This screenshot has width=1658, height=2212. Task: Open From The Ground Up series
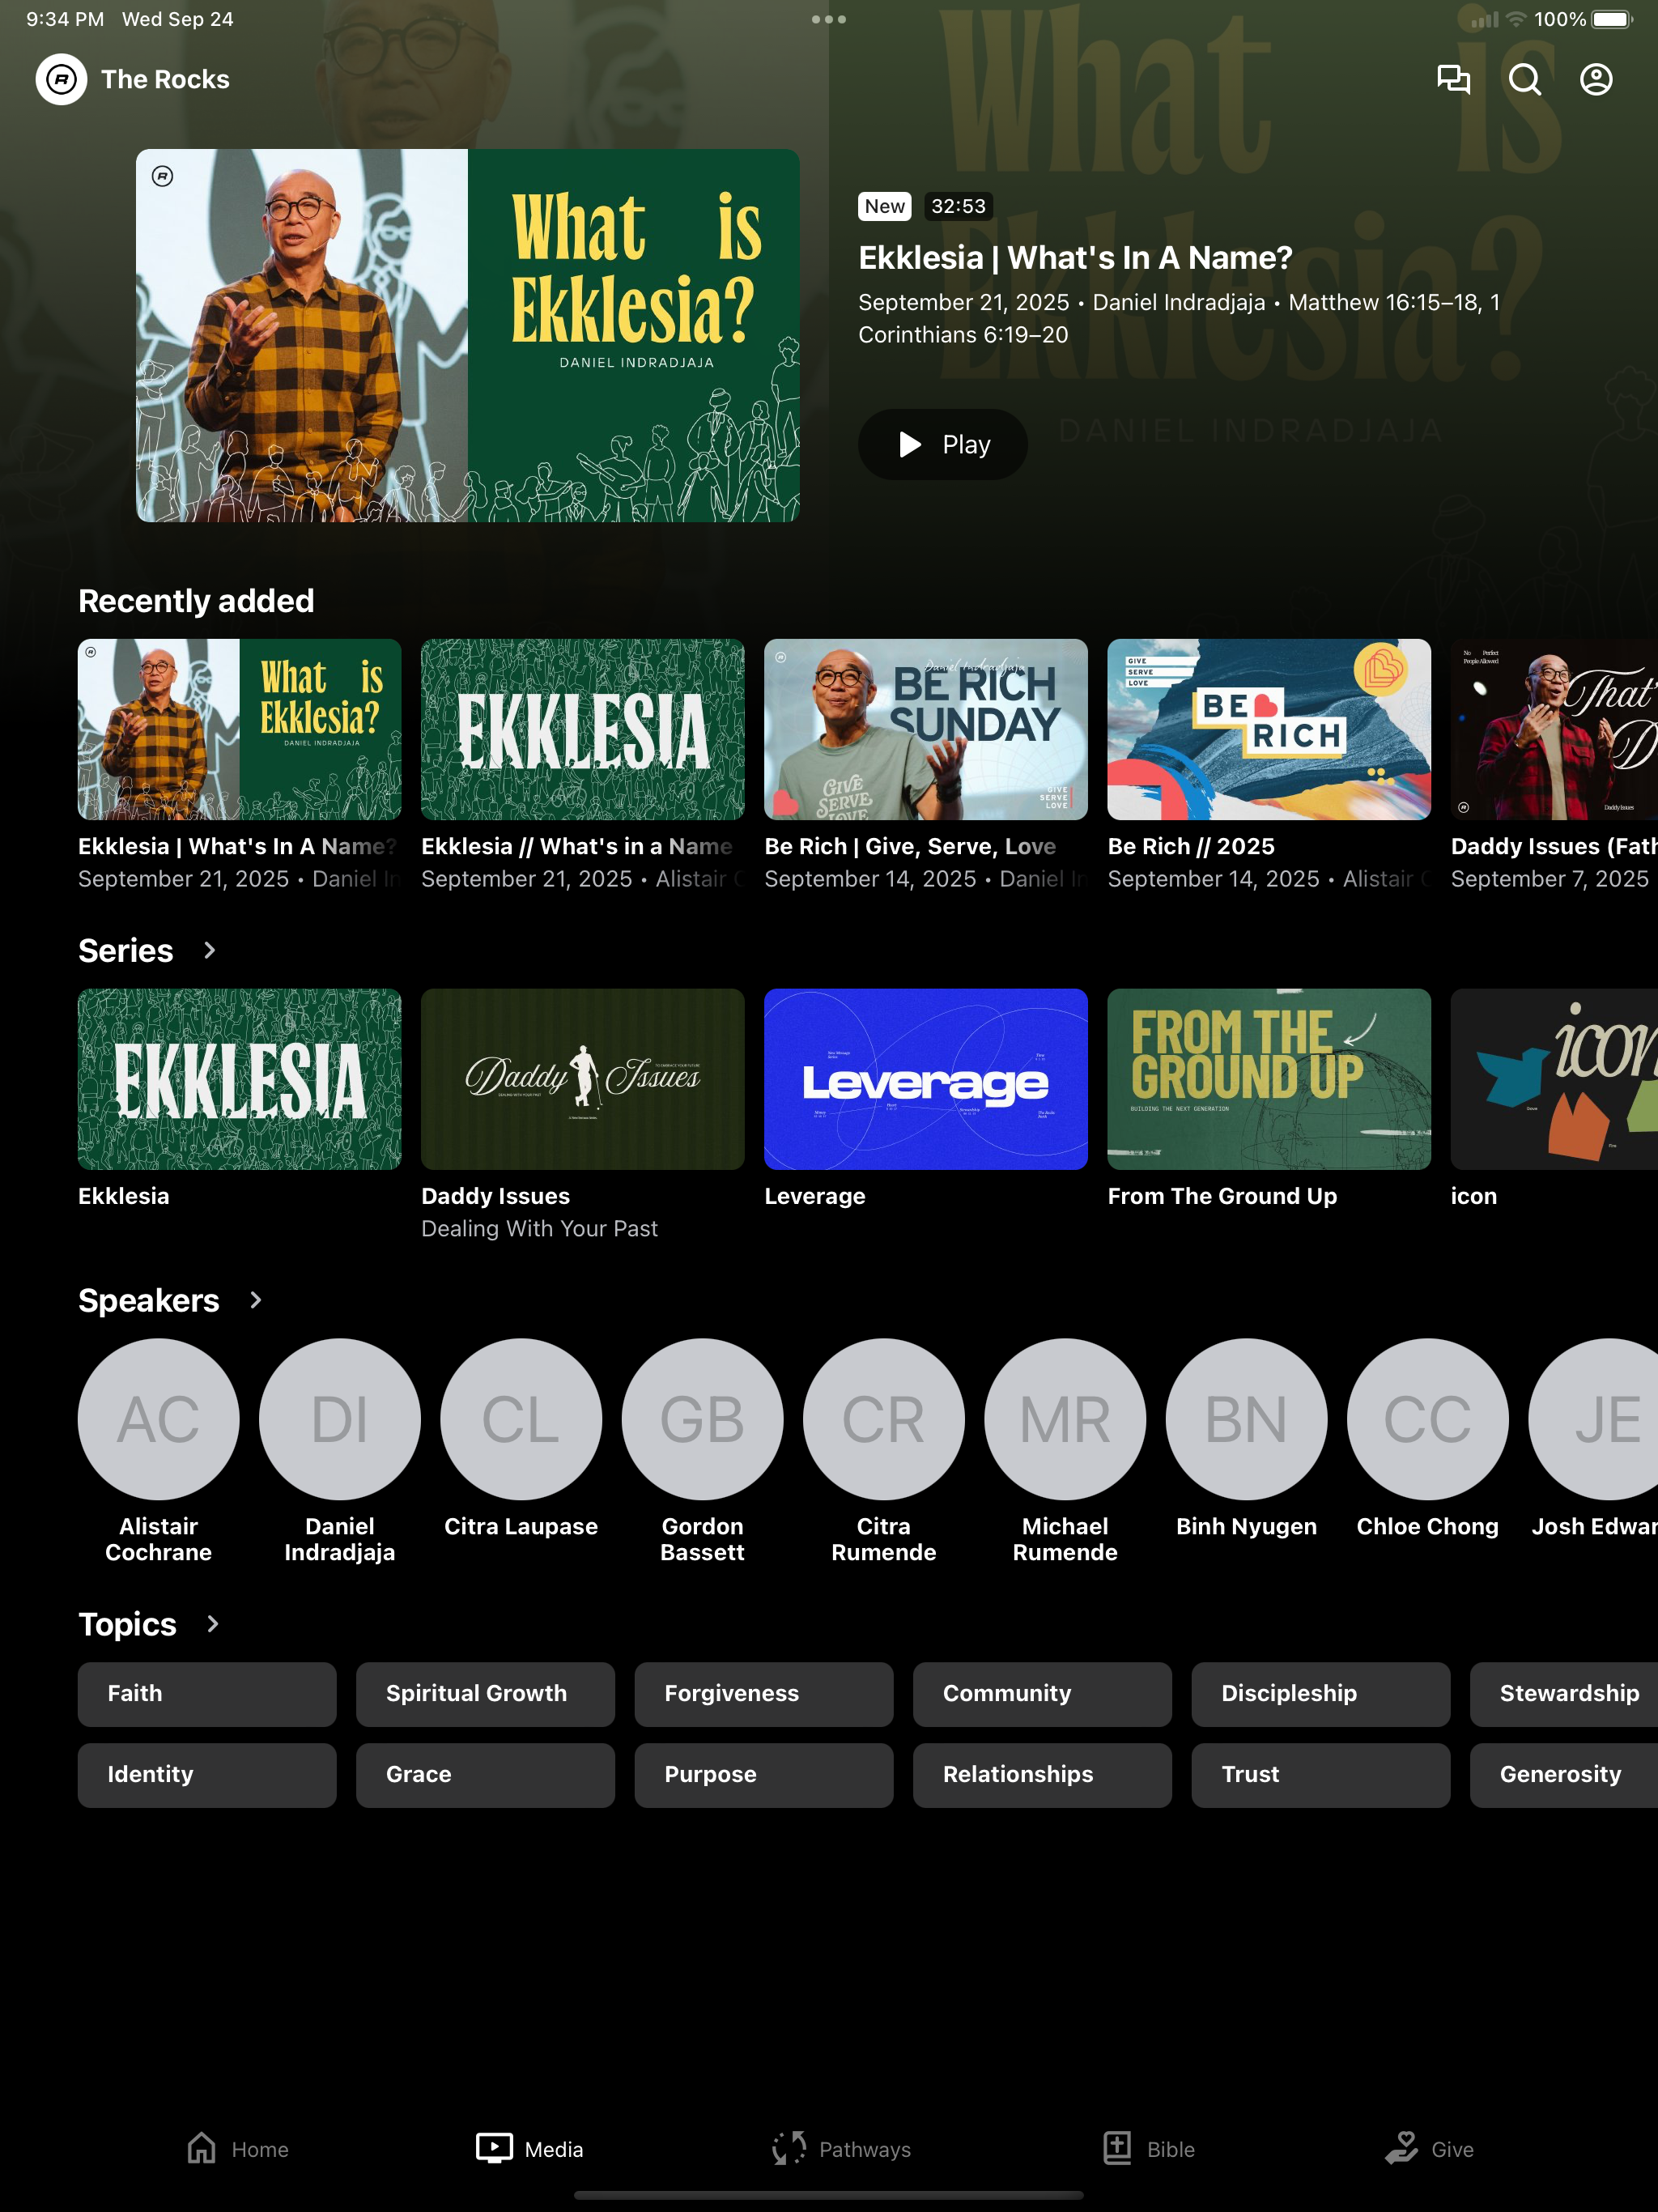pyautogui.click(x=1269, y=1079)
